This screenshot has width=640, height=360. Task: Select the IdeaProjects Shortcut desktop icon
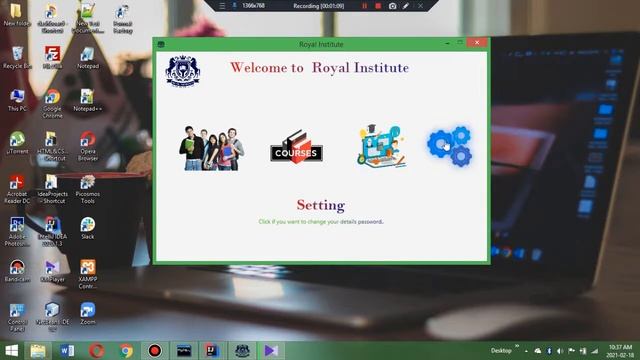52,189
